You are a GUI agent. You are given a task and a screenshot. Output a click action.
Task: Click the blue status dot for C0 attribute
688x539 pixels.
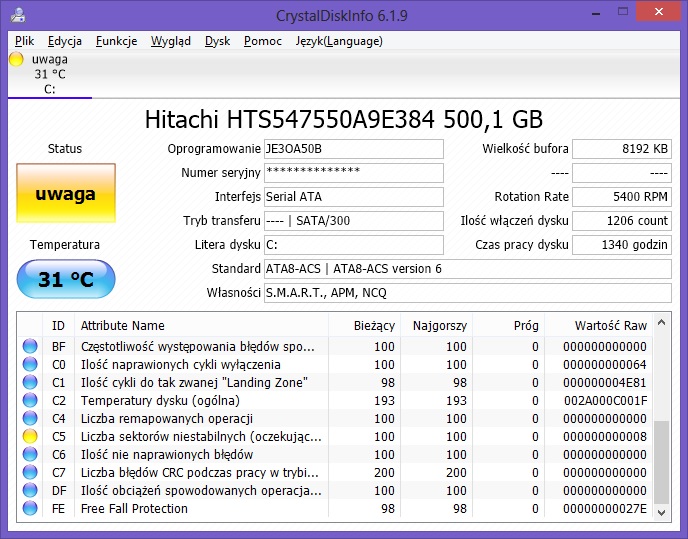pos(30,364)
